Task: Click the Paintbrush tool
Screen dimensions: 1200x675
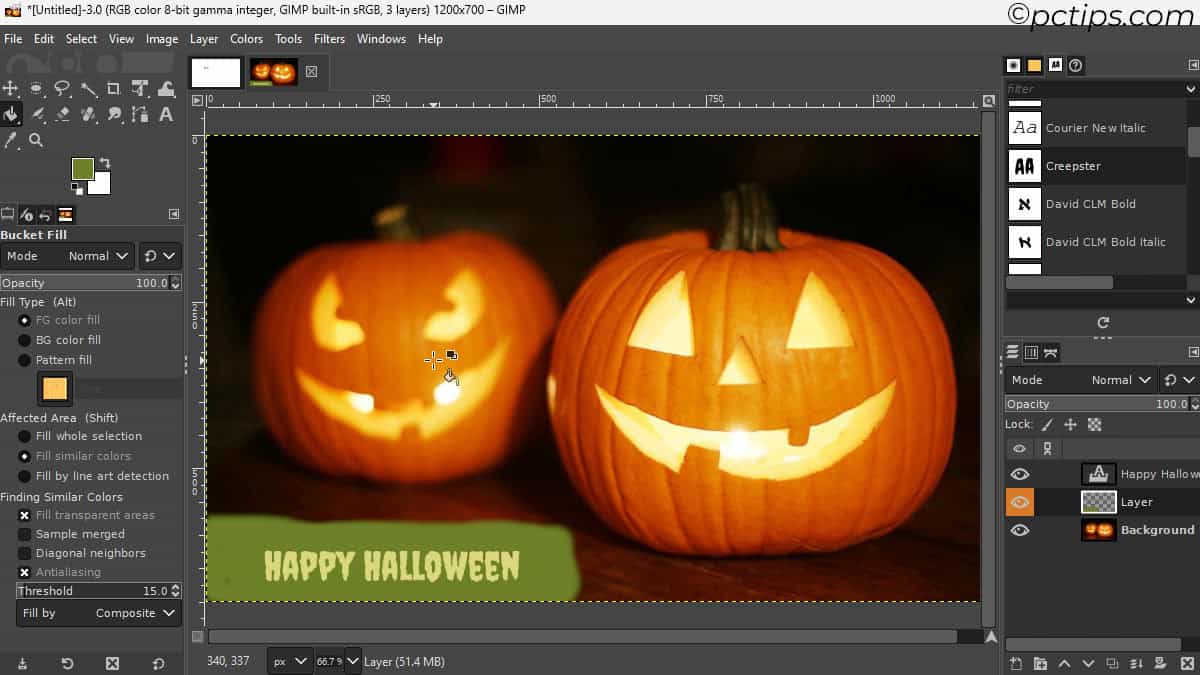Action: tap(37, 115)
